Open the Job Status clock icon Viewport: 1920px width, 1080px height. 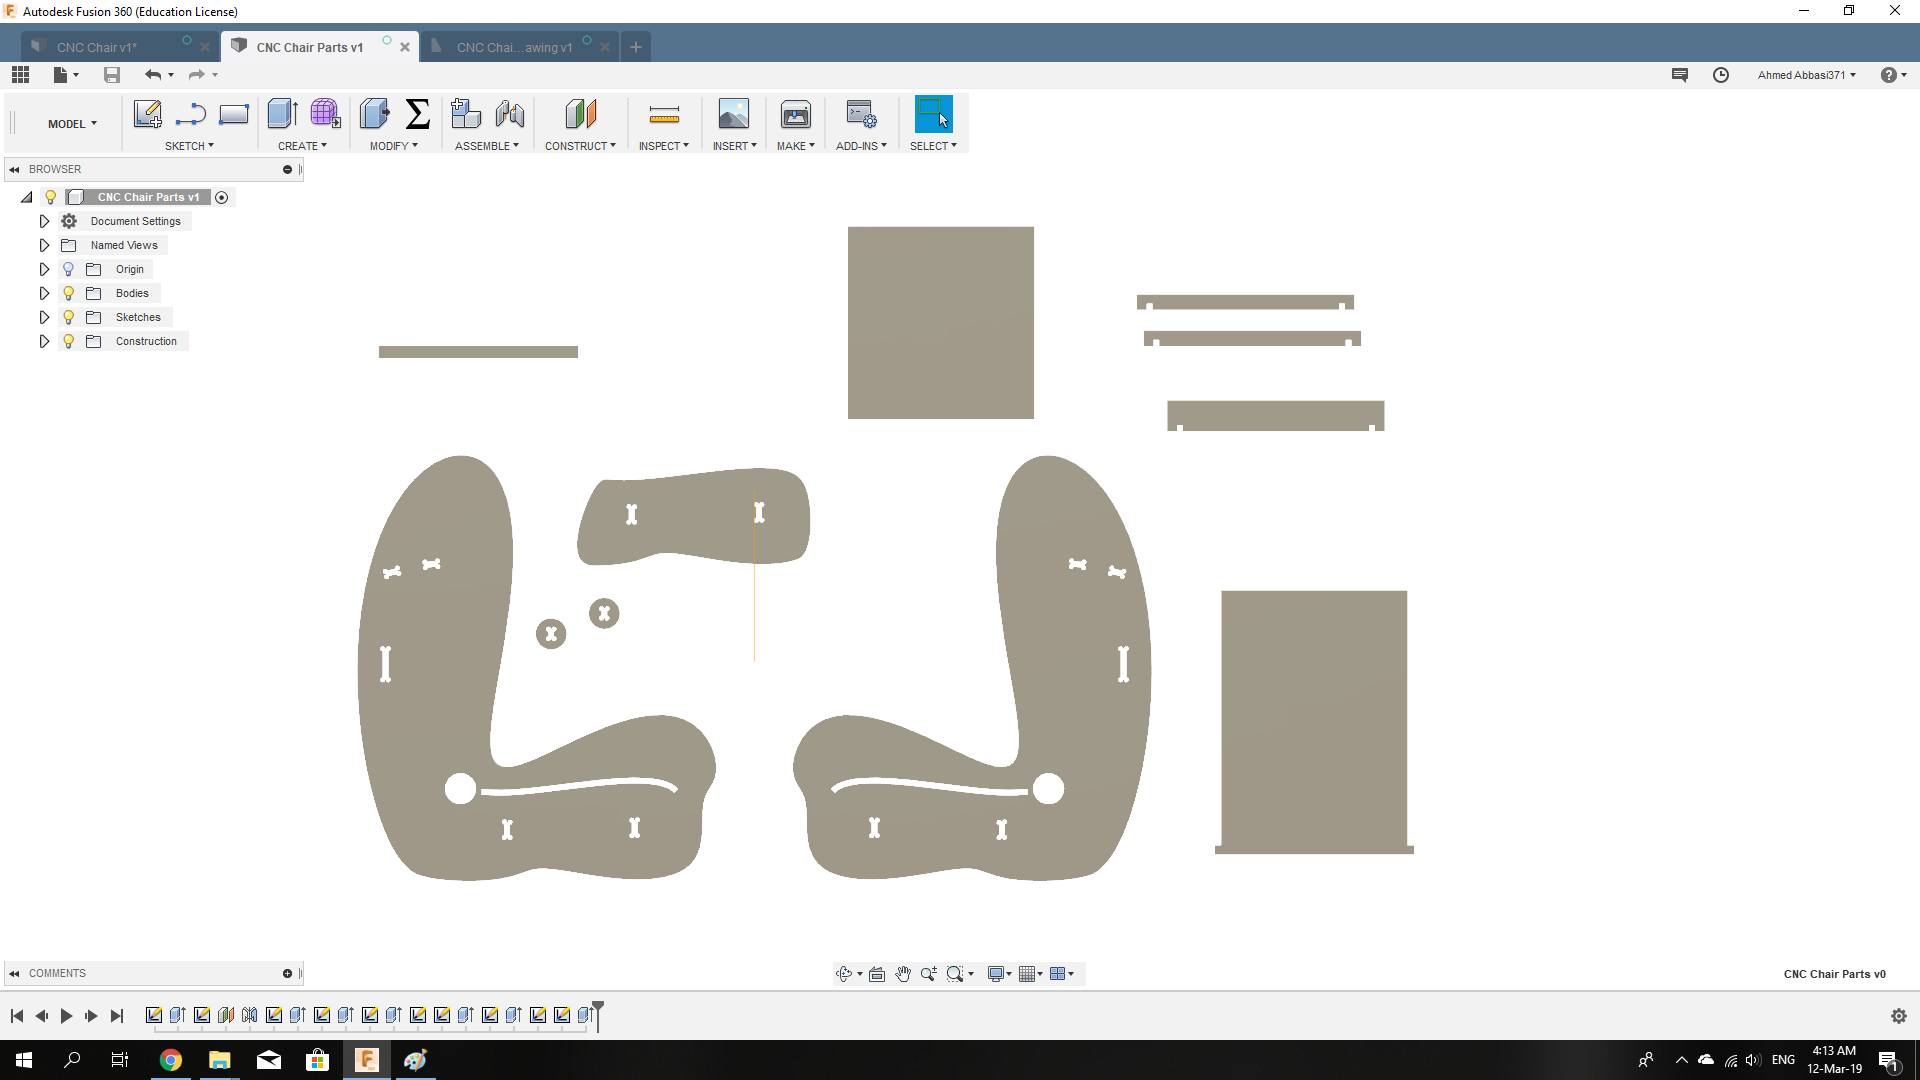click(1721, 75)
